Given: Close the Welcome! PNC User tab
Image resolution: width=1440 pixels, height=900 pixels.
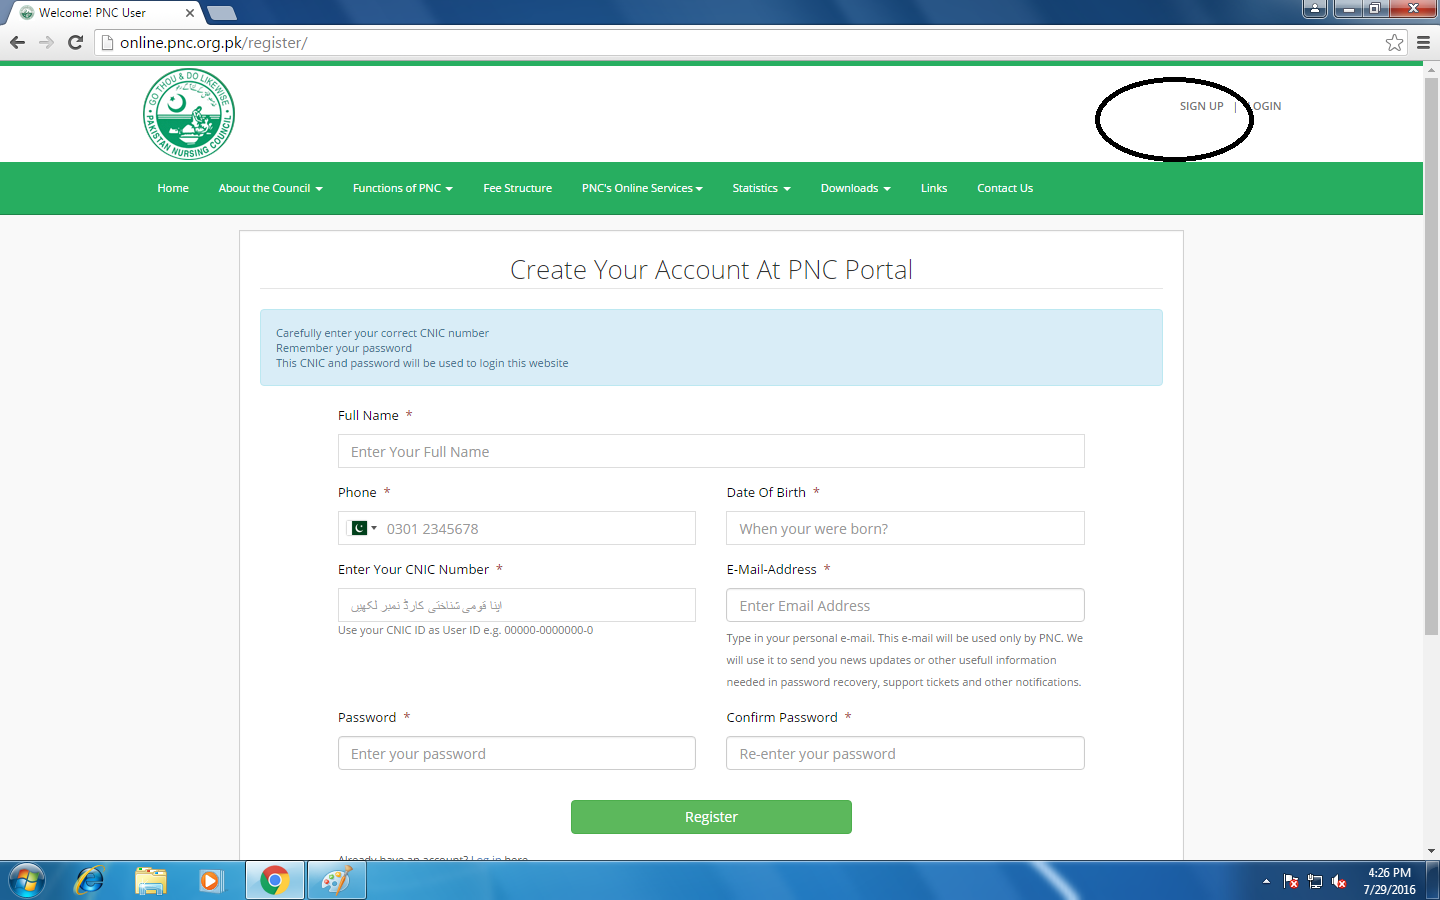Looking at the screenshot, I should [190, 13].
